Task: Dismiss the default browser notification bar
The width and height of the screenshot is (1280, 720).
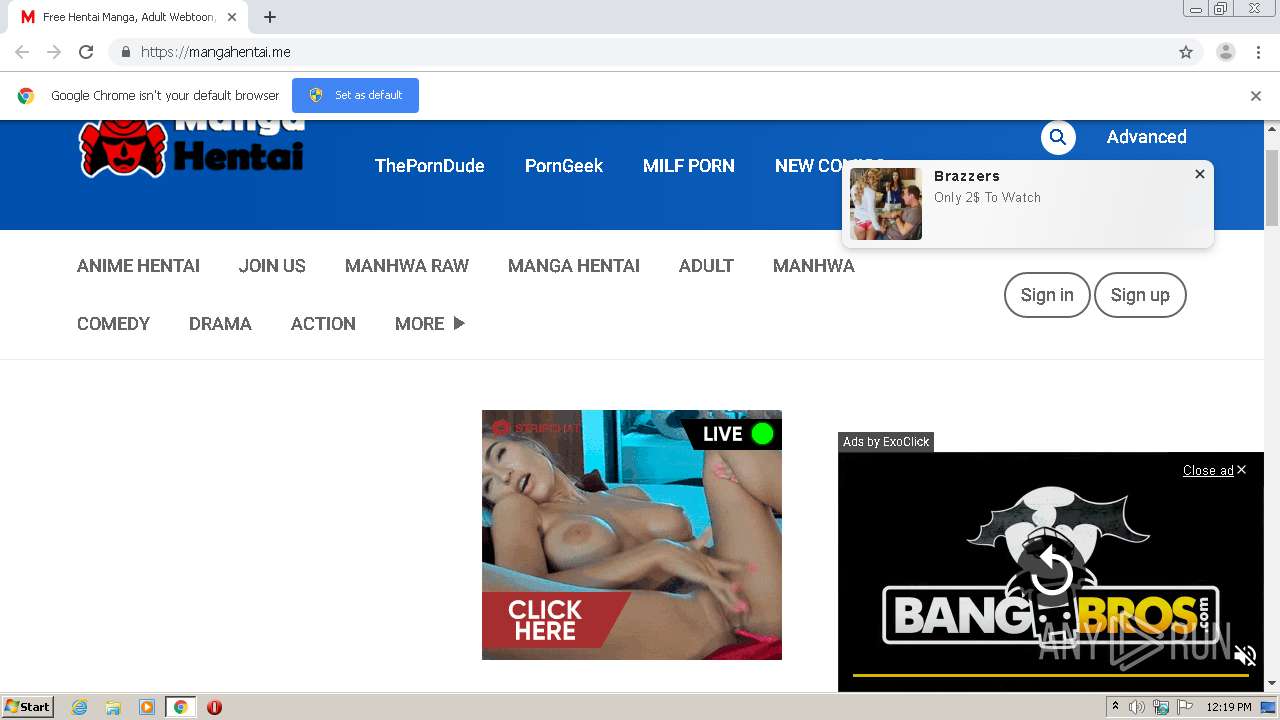Action: click(1256, 96)
